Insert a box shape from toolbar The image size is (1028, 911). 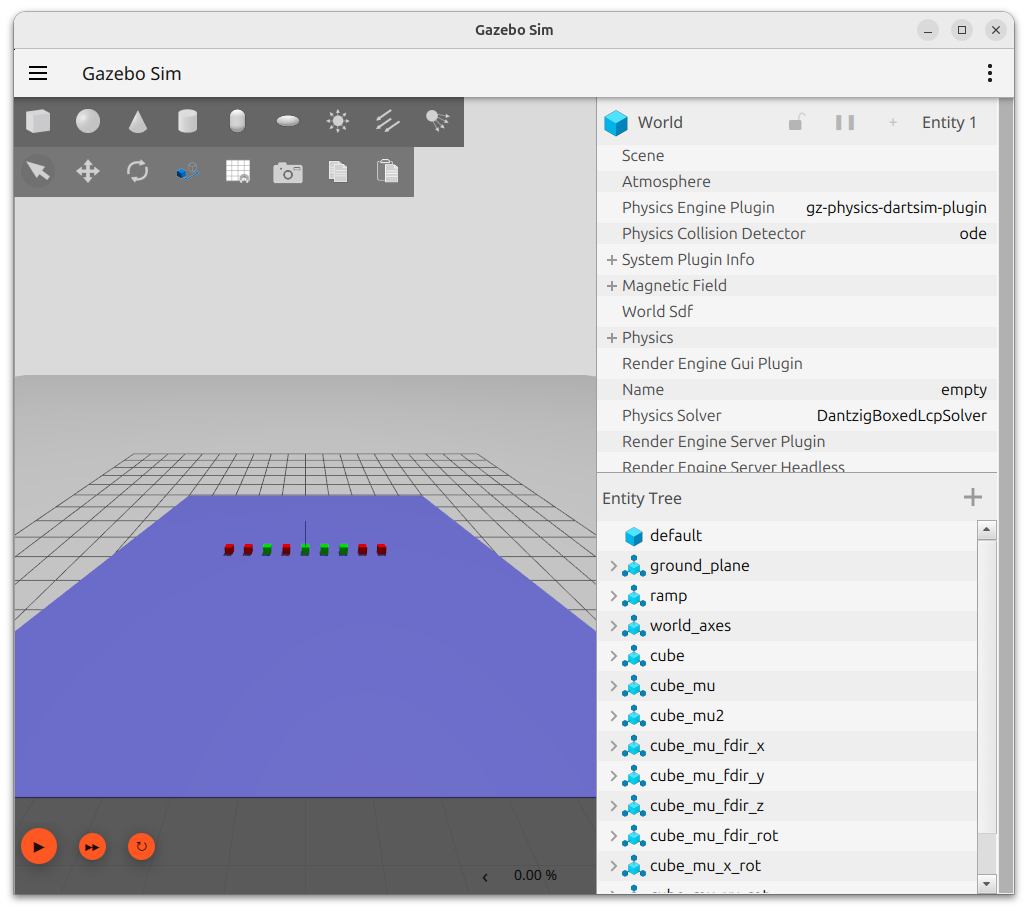click(x=38, y=122)
